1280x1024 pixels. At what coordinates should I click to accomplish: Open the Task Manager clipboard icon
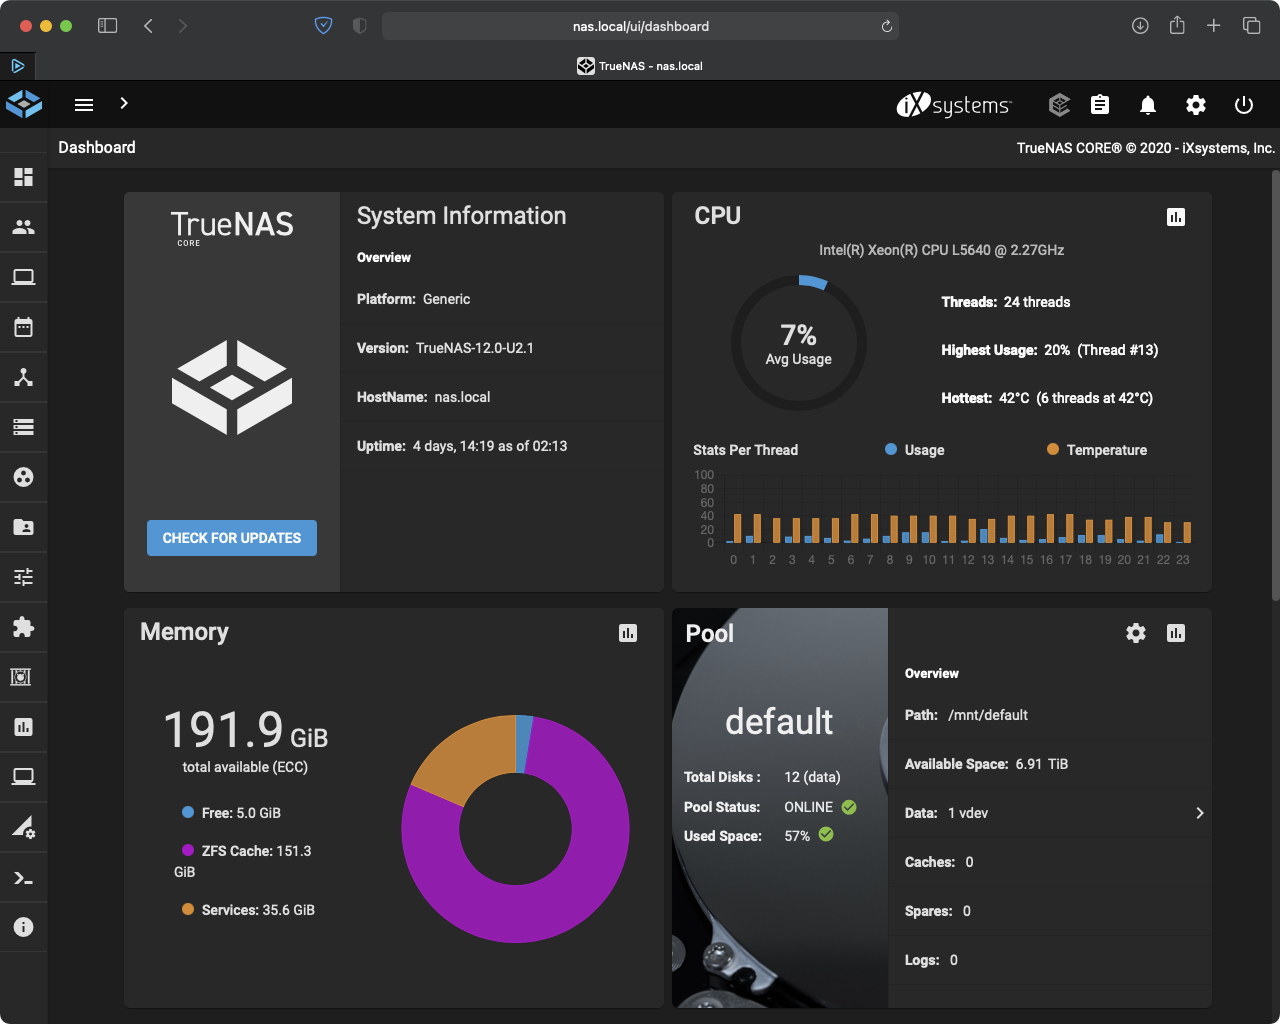point(1100,104)
